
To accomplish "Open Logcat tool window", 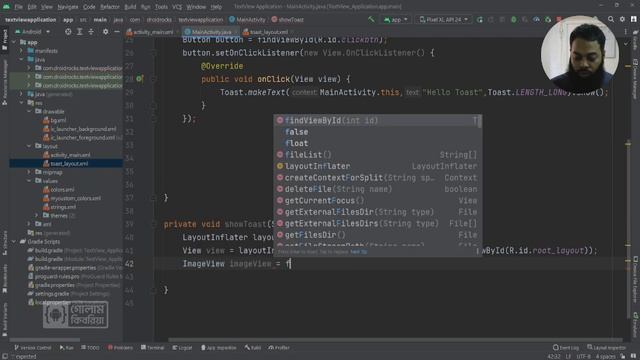I will pos(182,348).
